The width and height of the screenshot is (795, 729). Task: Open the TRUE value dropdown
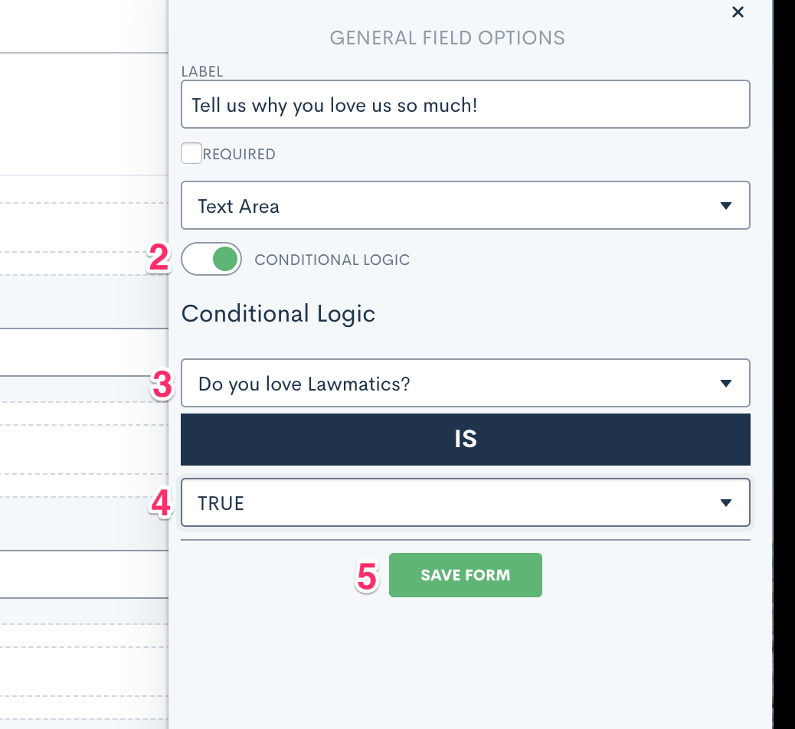[x=465, y=502]
